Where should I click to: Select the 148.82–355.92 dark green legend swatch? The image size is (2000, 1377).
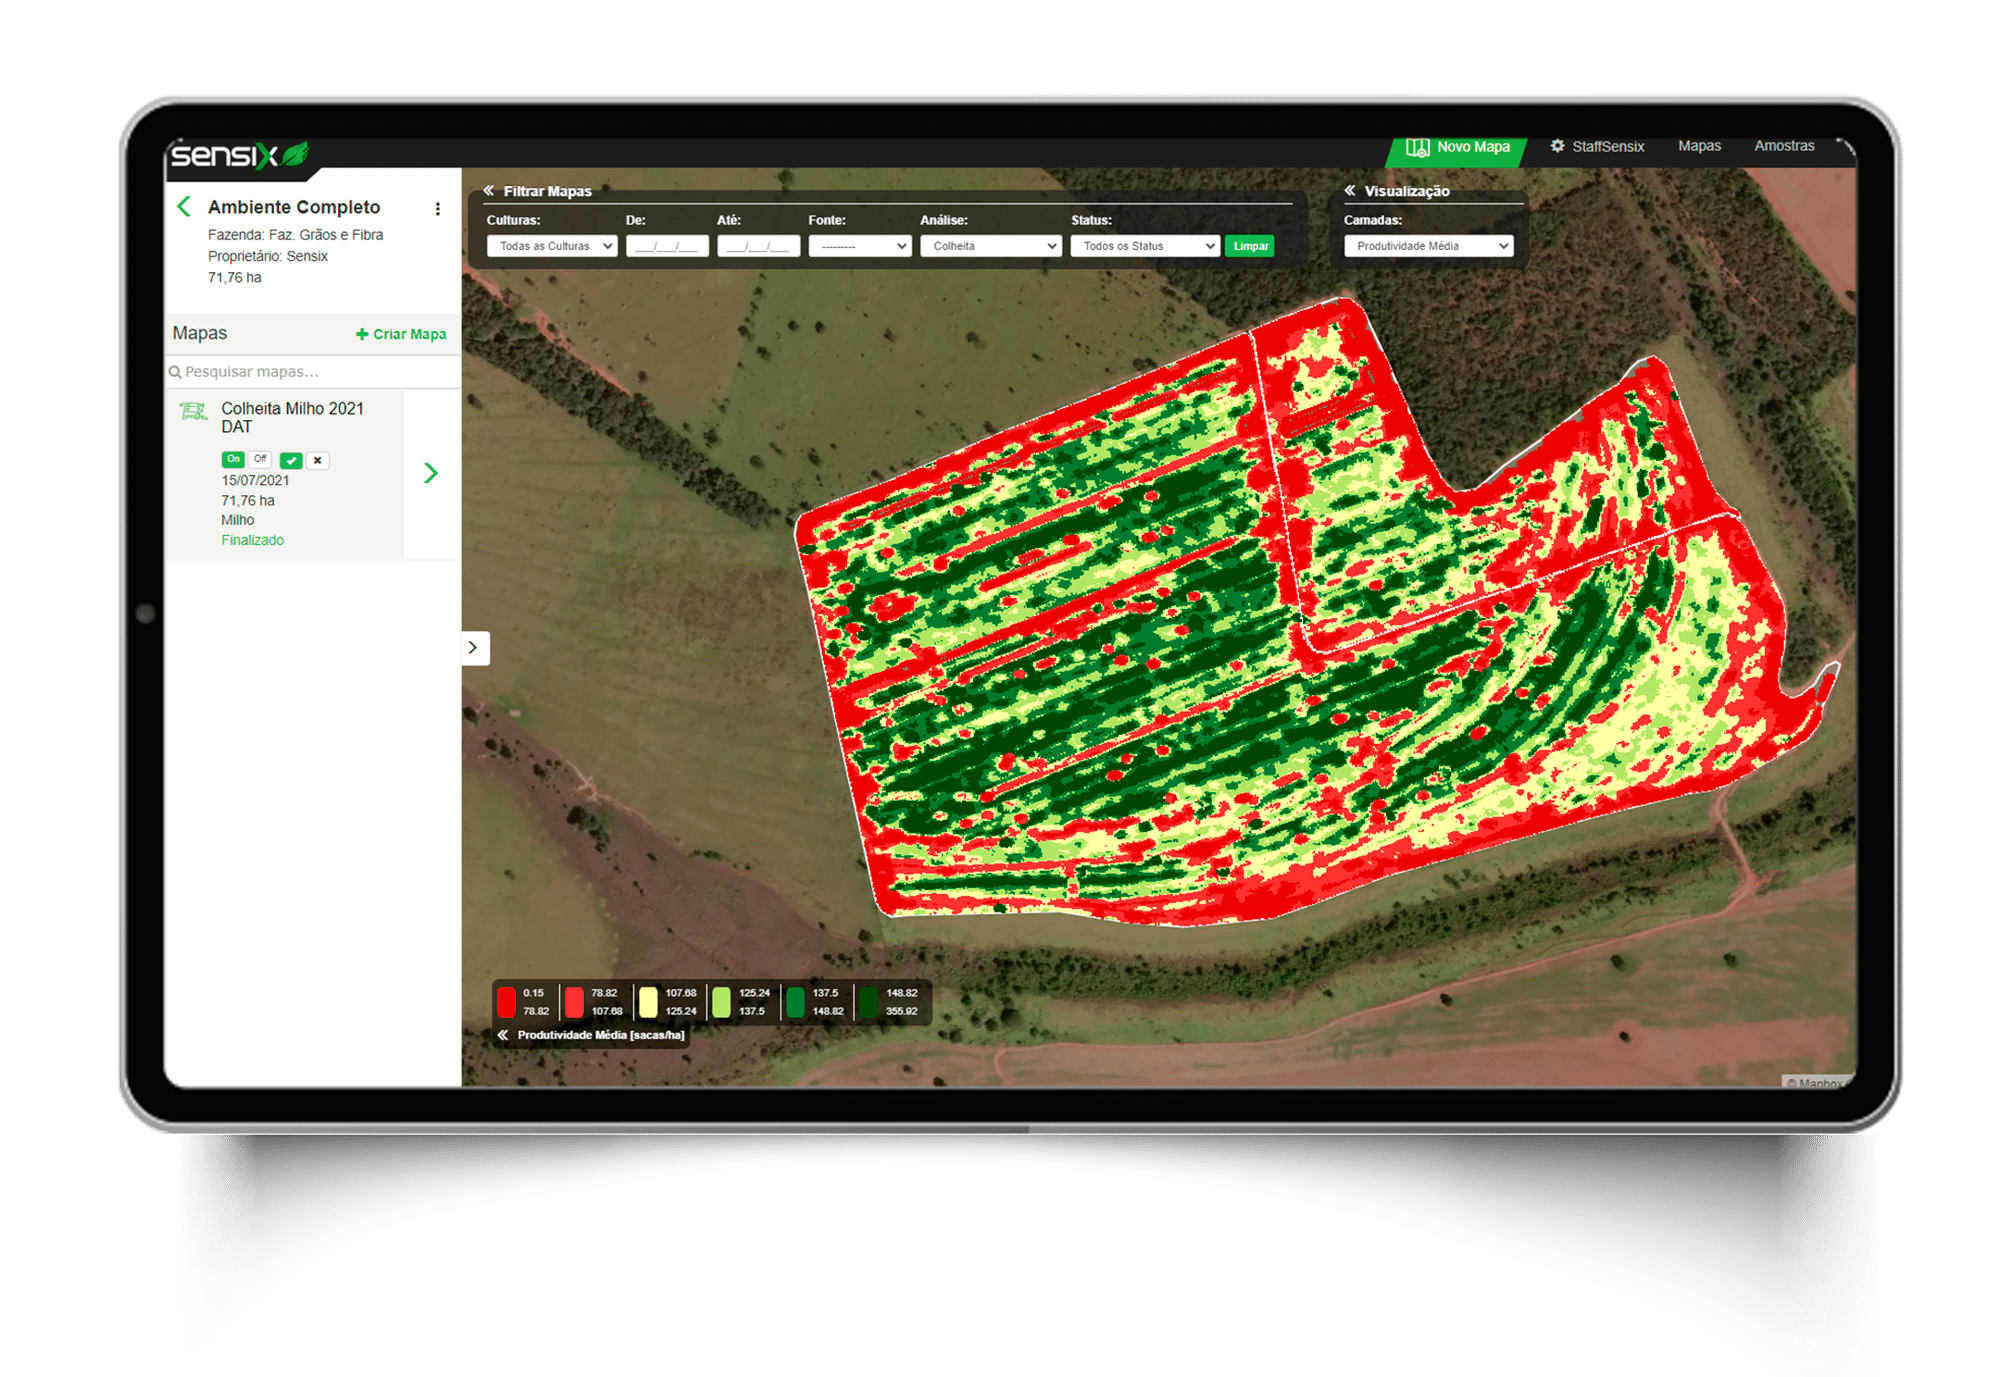(868, 1002)
